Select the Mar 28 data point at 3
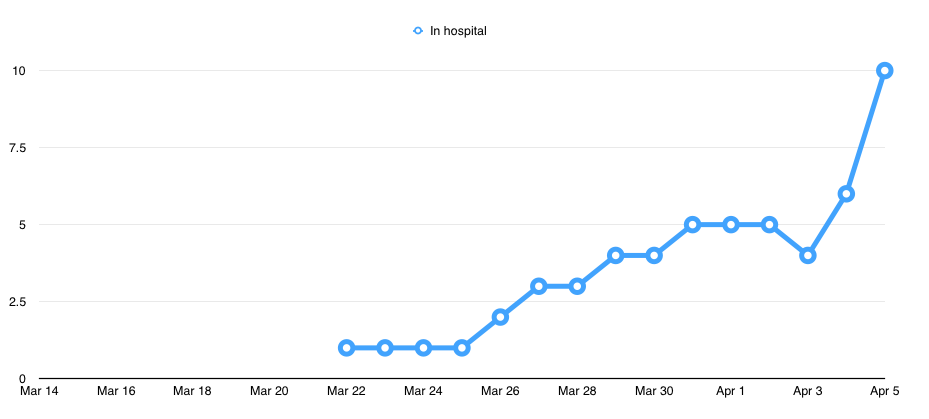Image resolution: width=929 pixels, height=419 pixels. click(x=577, y=286)
